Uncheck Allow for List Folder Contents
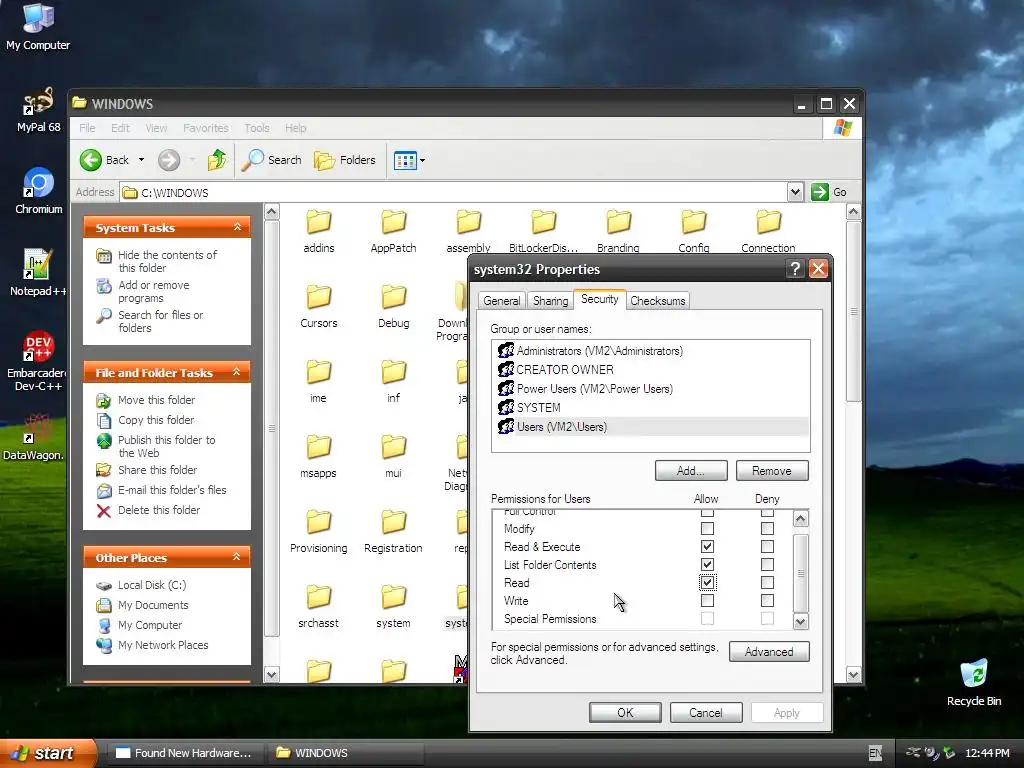The image size is (1024, 768). coord(707,564)
